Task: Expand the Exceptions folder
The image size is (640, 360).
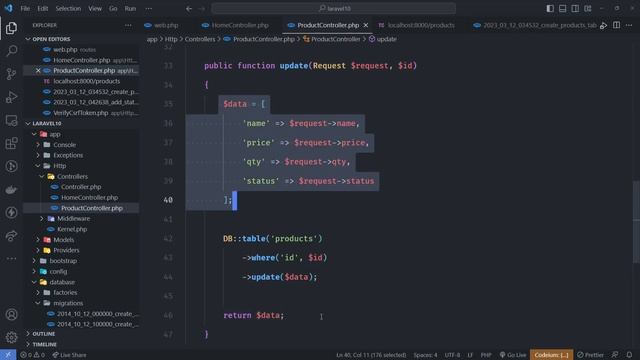Action: pos(81,155)
